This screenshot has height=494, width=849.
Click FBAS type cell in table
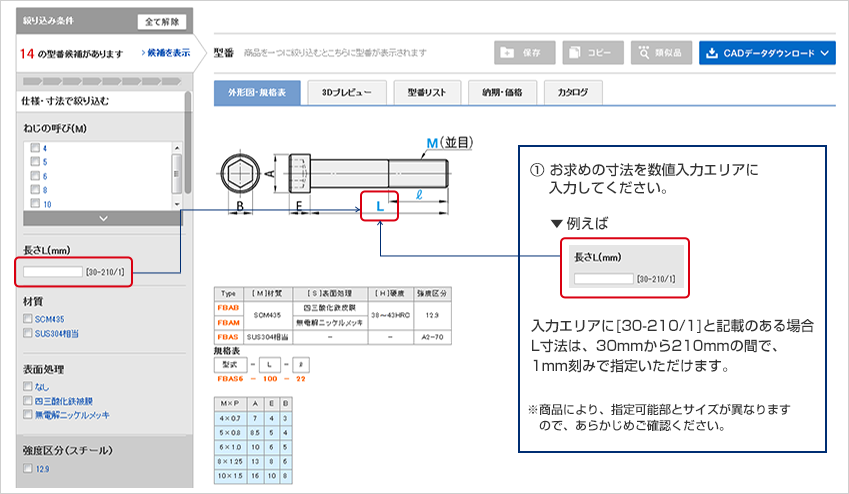tap(228, 337)
